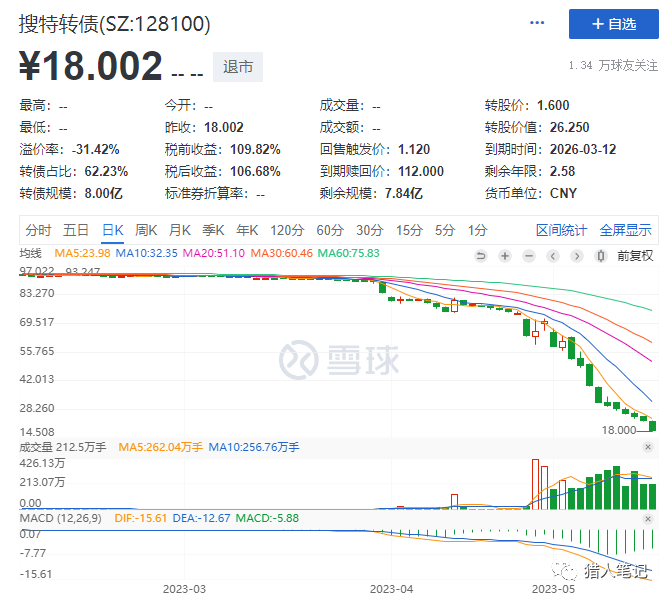
Task: Click the MACD:-5.88 value
Action: tap(267, 518)
